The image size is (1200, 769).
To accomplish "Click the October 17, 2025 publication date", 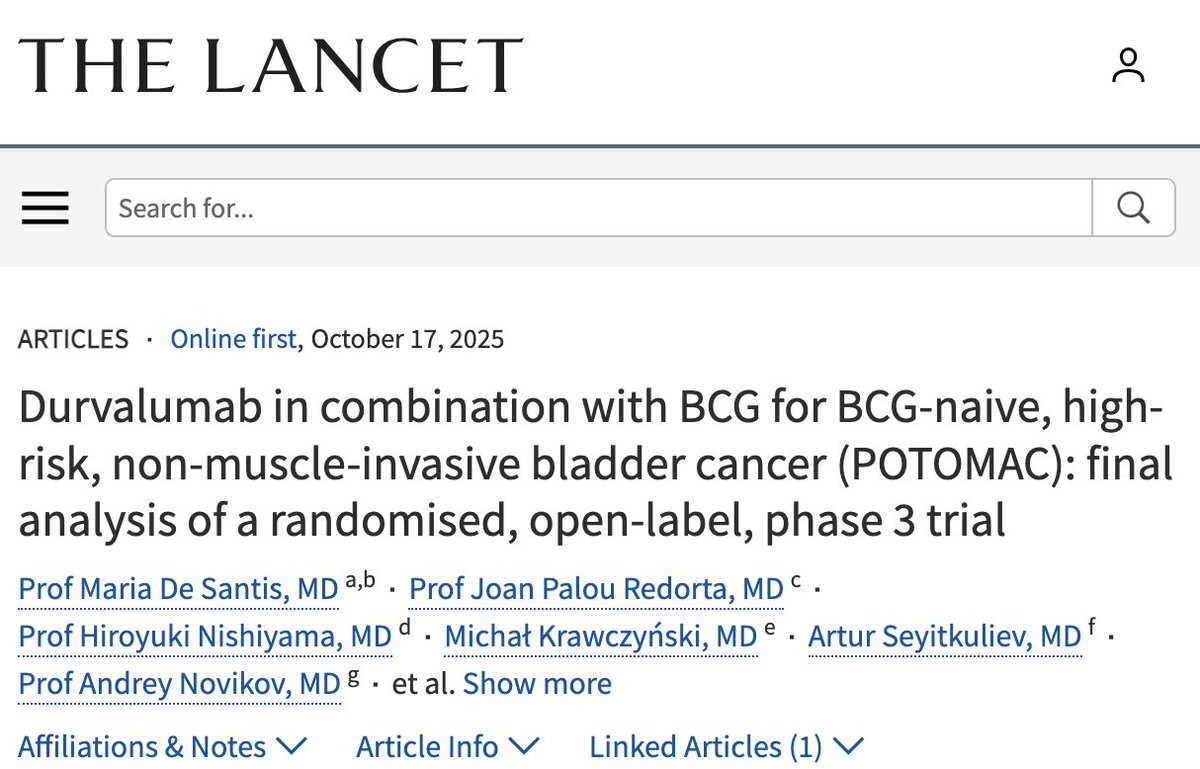I will [x=407, y=339].
